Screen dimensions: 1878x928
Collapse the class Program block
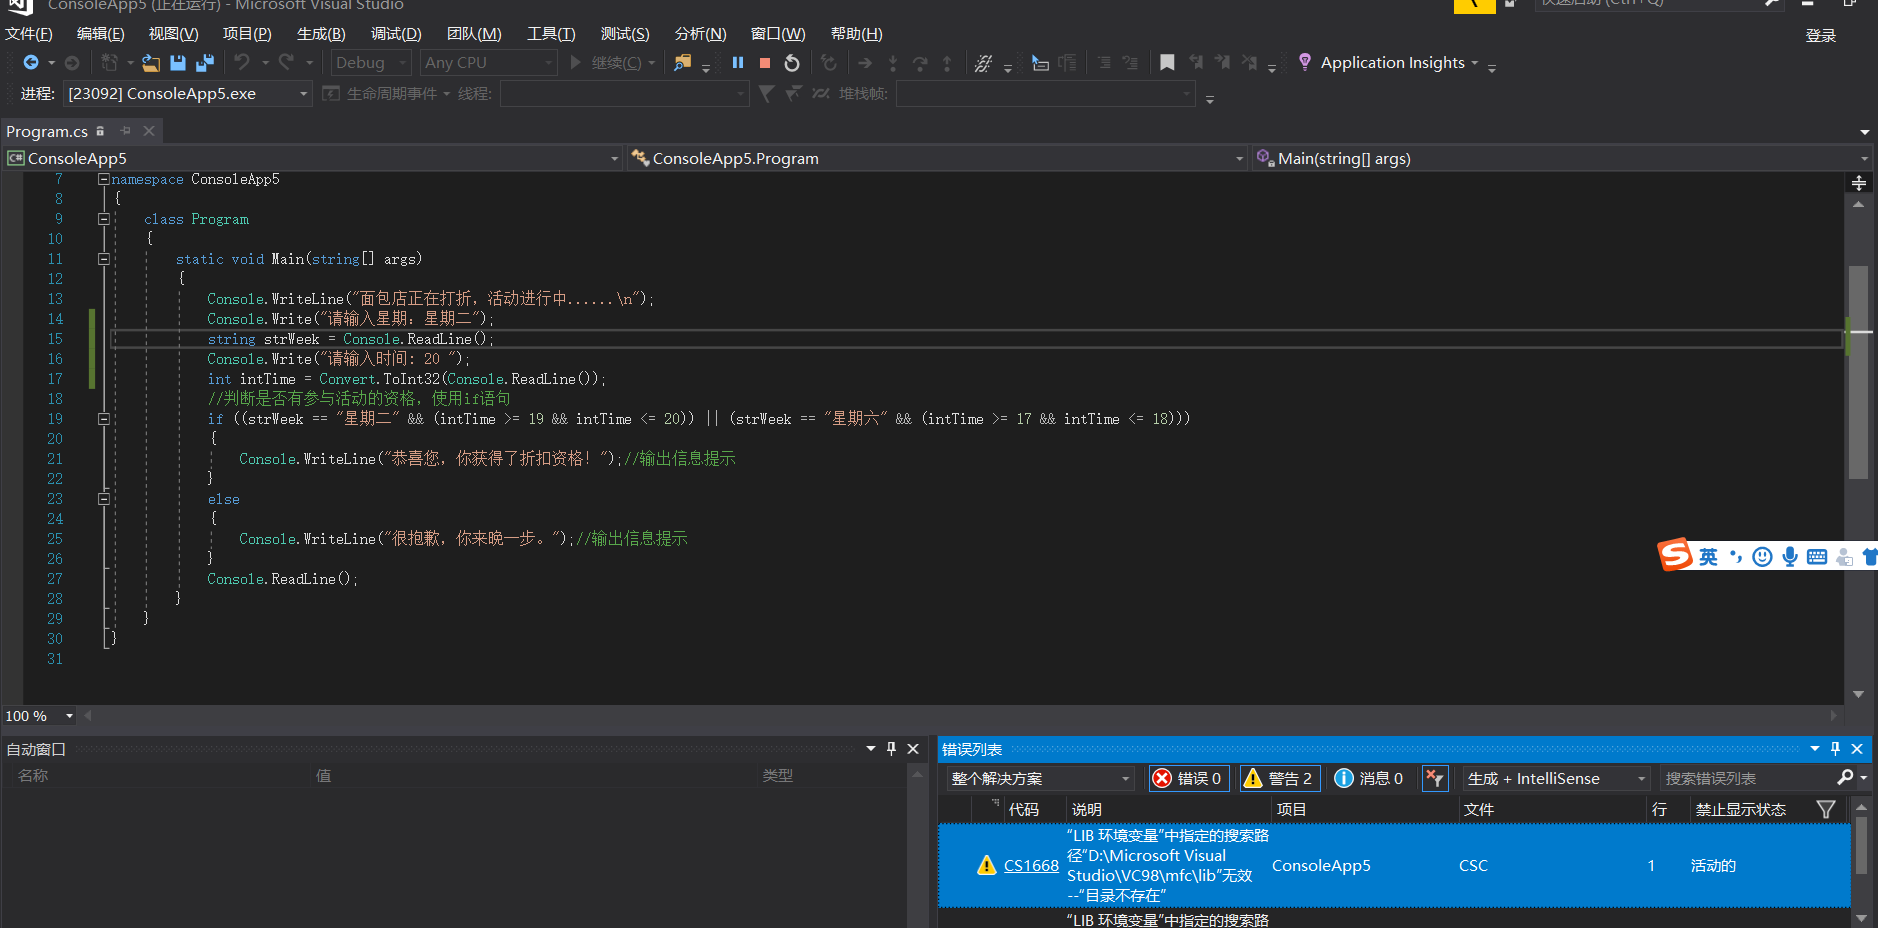click(x=103, y=219)
